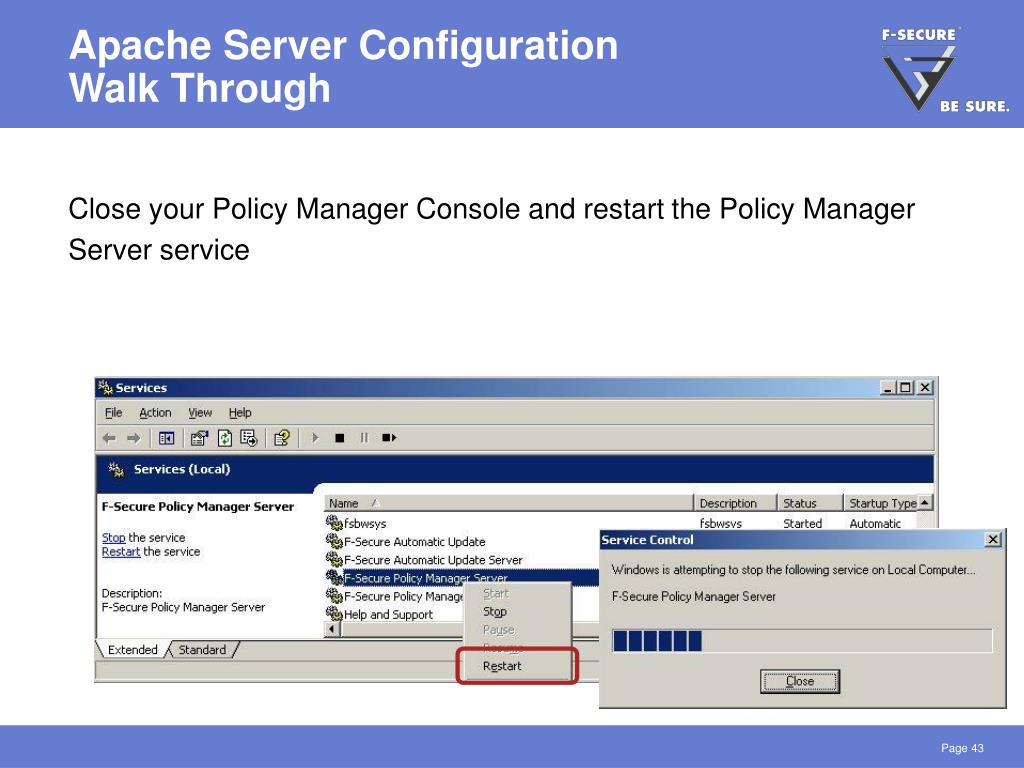This screenshot has height=768, width=1024.
Task: Sort by the Description column header
Action: click(735, 503)
